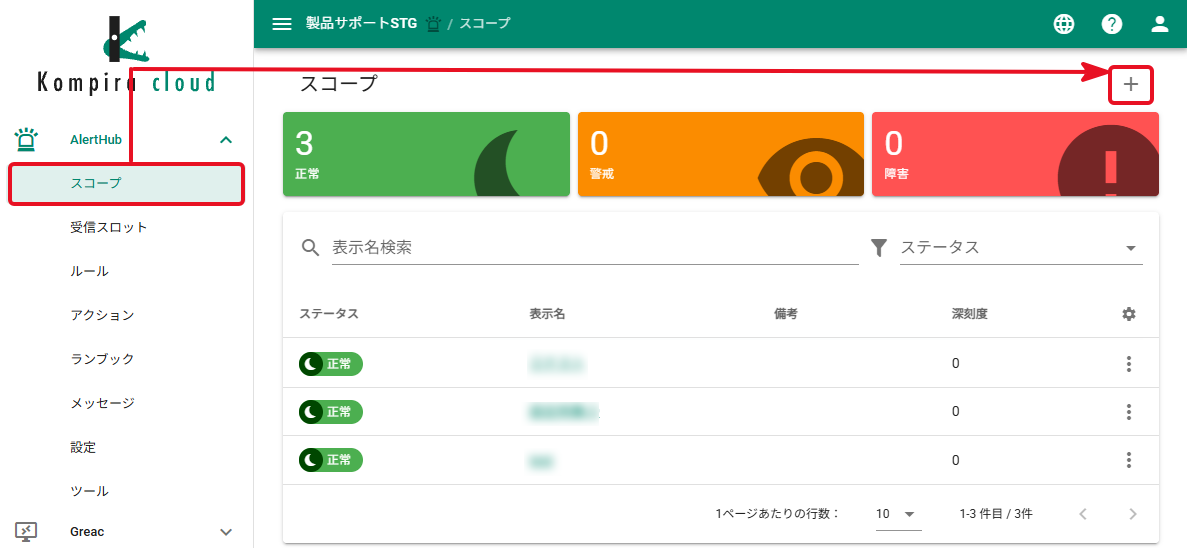Click the globe language icon

click(x=1064, y=24)
